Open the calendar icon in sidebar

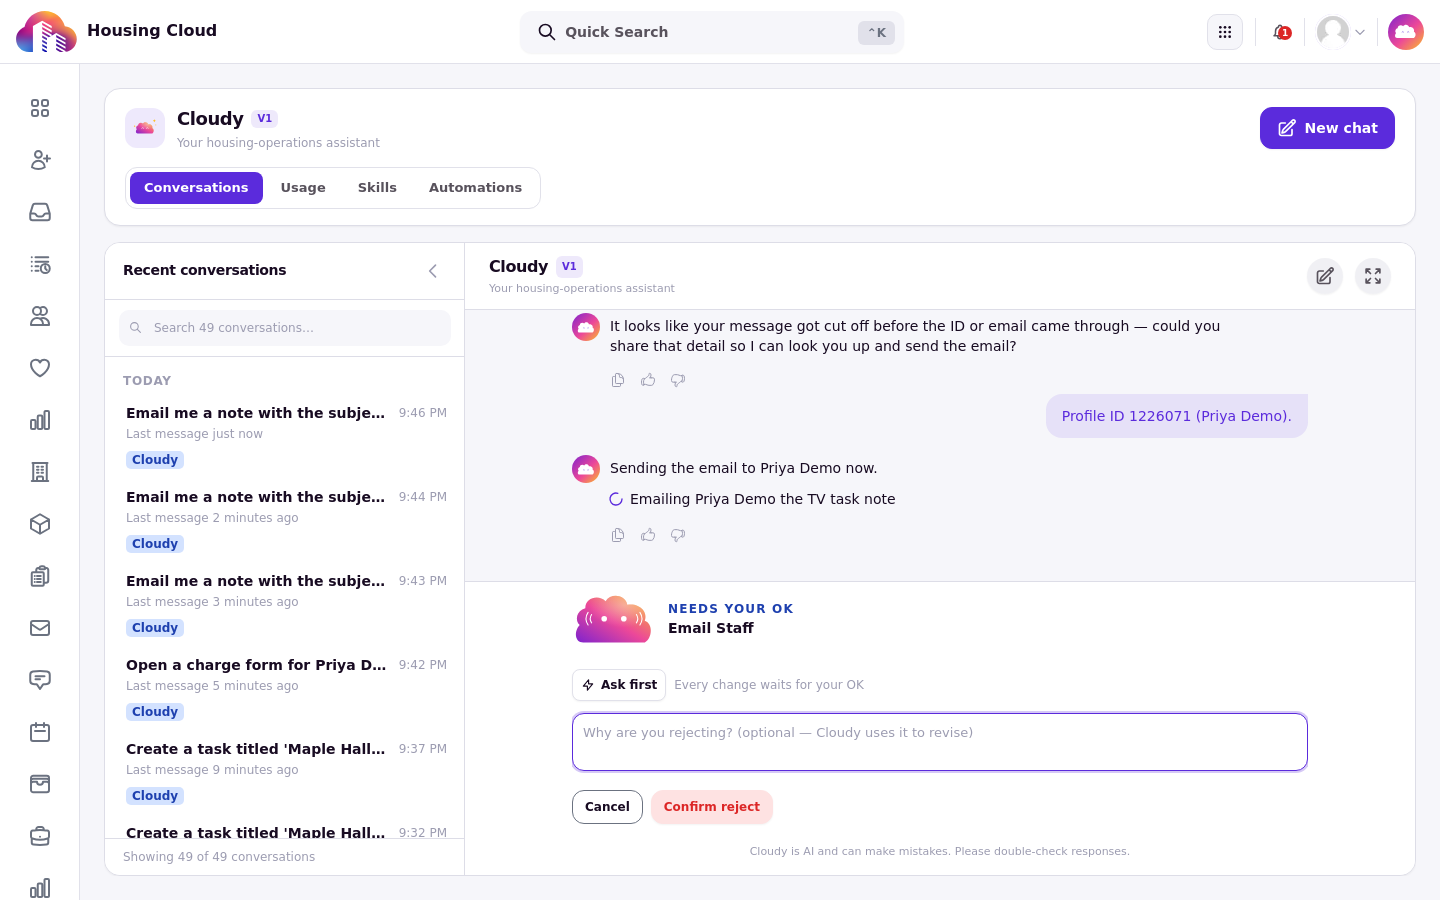coord(40,732)
